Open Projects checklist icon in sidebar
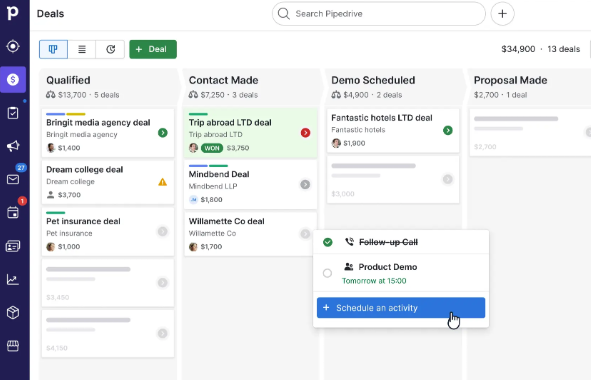 (13, 113)
